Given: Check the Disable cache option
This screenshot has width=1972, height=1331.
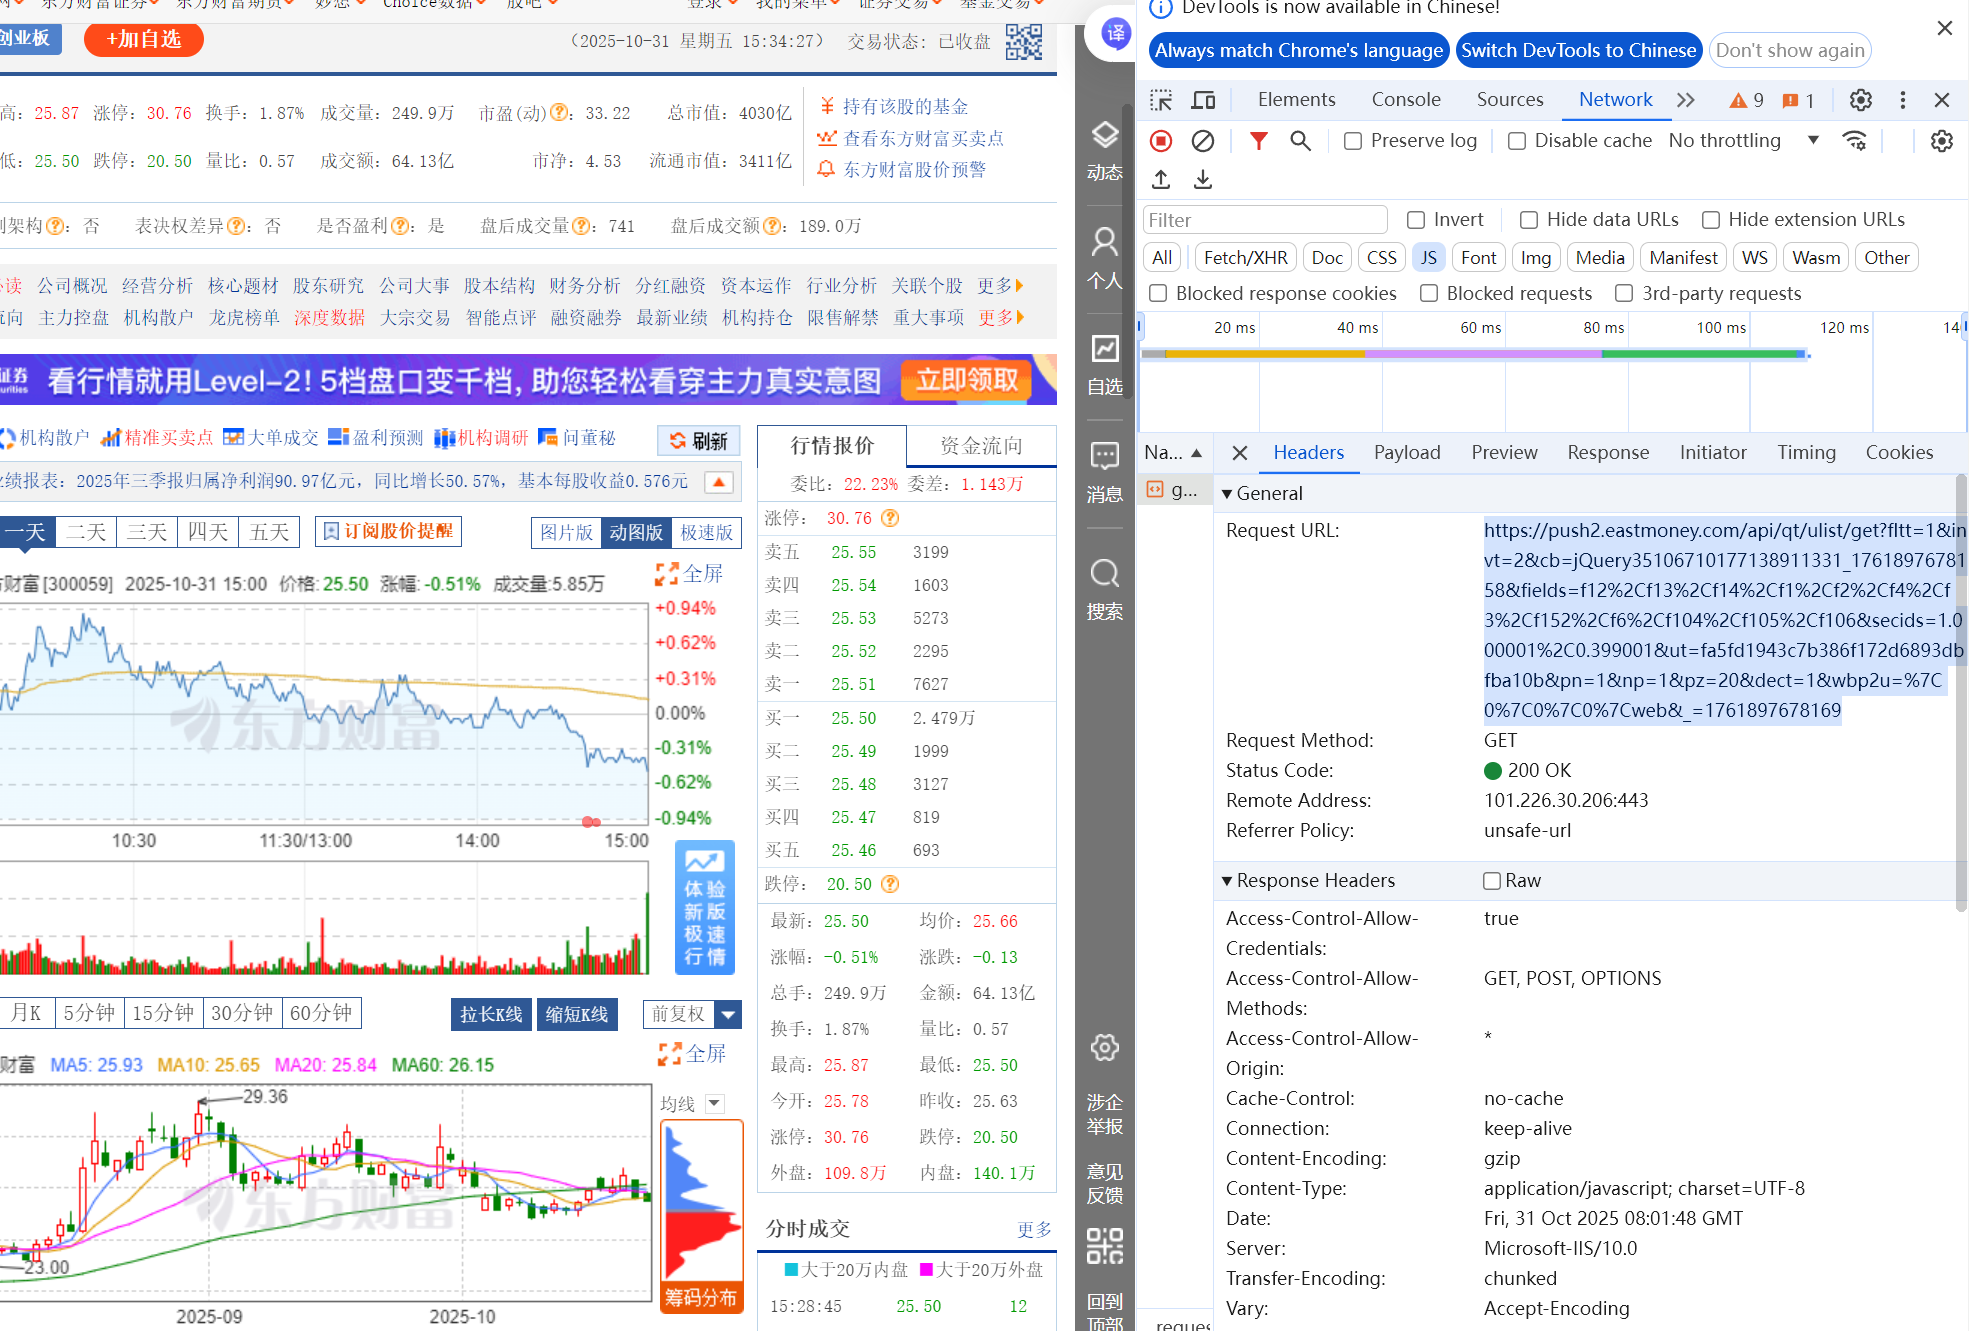Looking at the screenshot, I should (1517, 141).
